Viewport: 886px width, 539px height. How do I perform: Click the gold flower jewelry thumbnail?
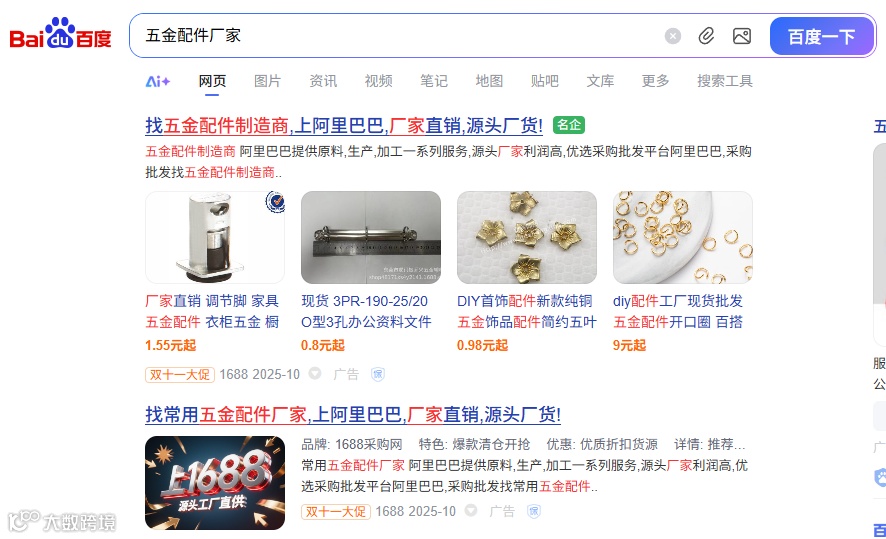[x=527, y=237]
